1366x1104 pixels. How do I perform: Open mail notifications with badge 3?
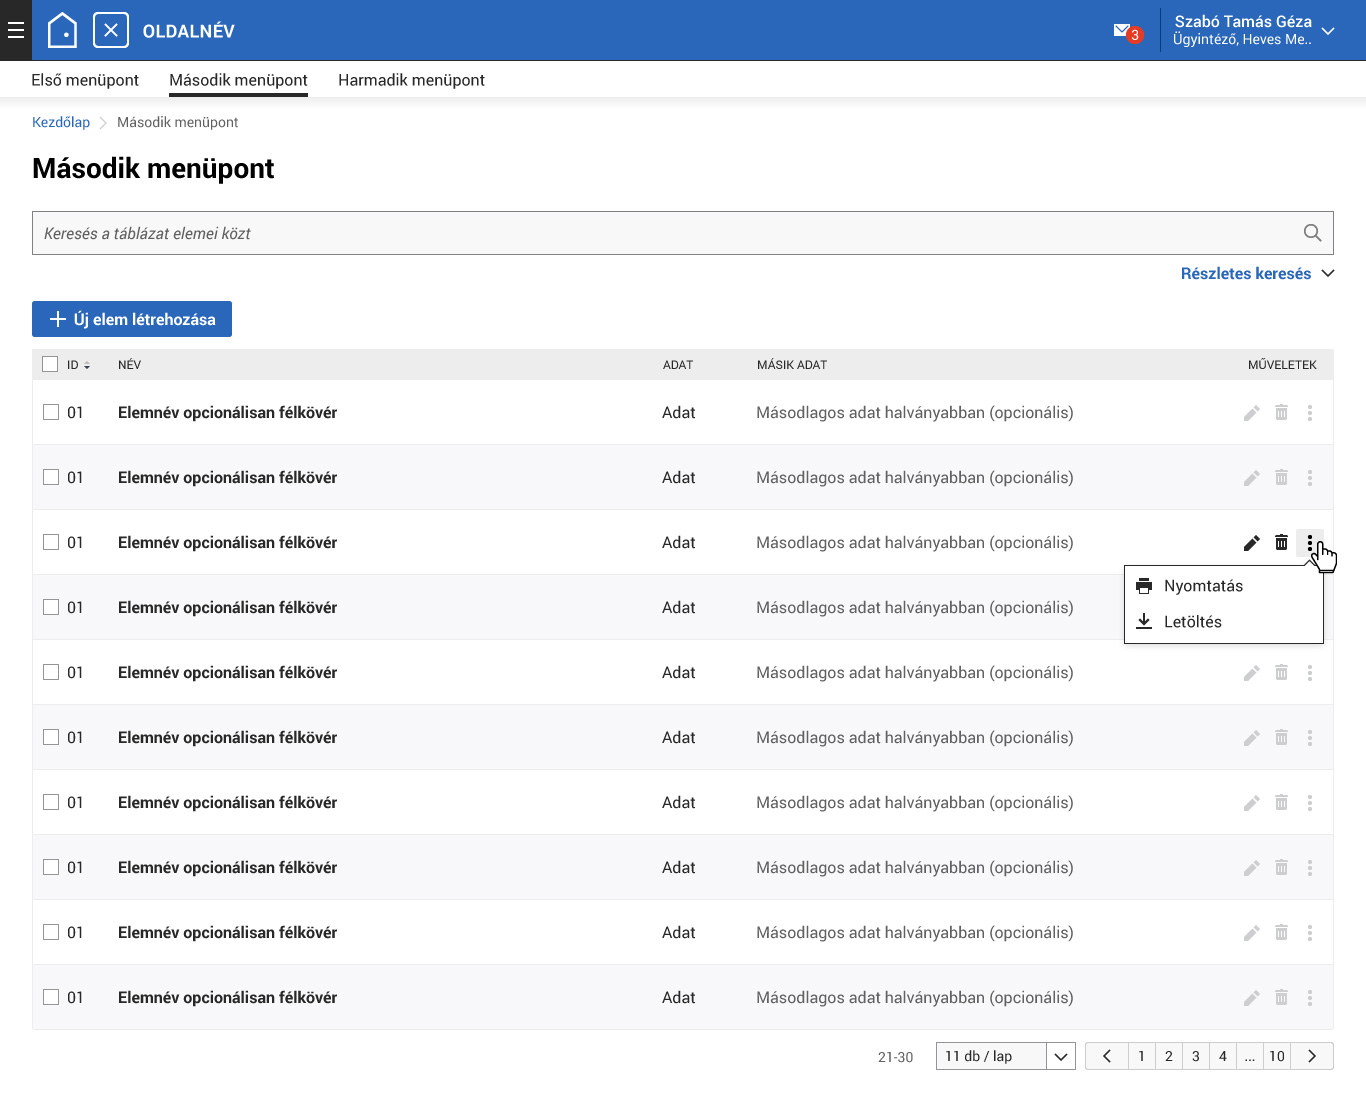click(1127, 32)
